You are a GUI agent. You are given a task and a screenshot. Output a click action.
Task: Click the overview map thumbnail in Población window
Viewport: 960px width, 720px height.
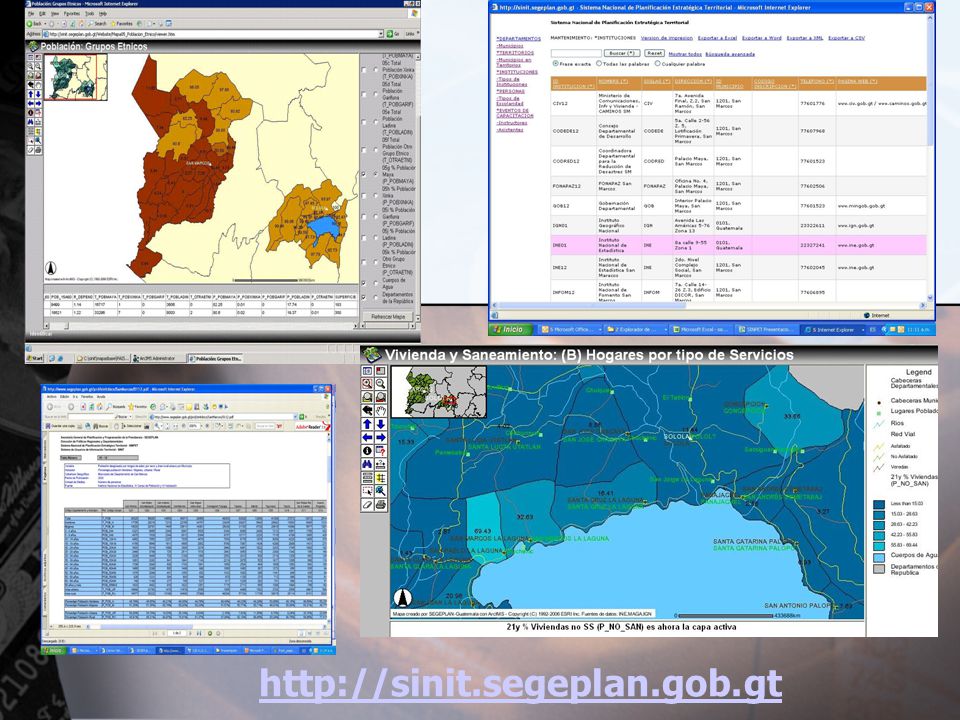pyautogui.click(x=75, y=77)
